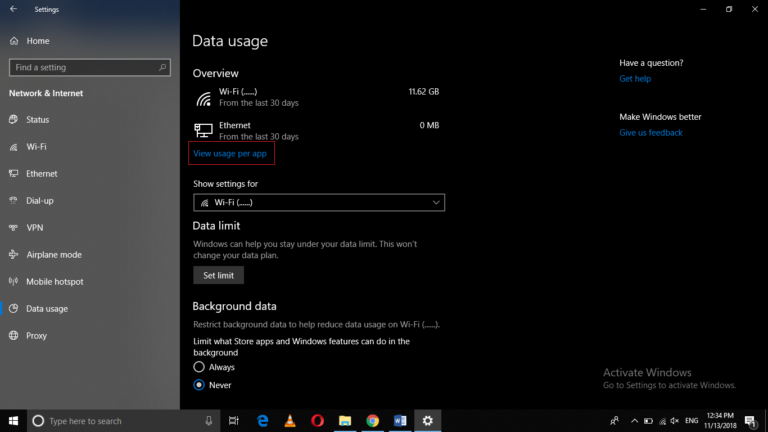Open Google Chrome from taskbar

(372, 421)
